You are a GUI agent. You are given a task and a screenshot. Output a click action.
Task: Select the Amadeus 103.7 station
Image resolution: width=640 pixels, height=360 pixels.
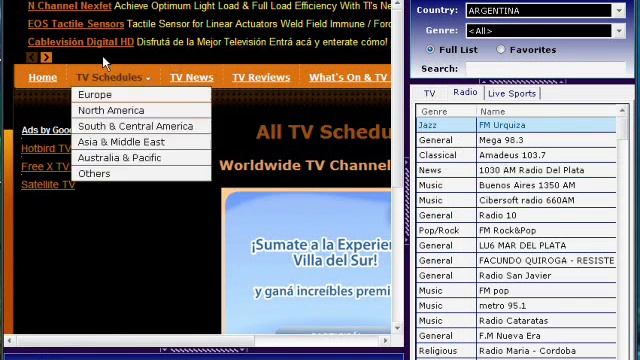coord(516,156)
